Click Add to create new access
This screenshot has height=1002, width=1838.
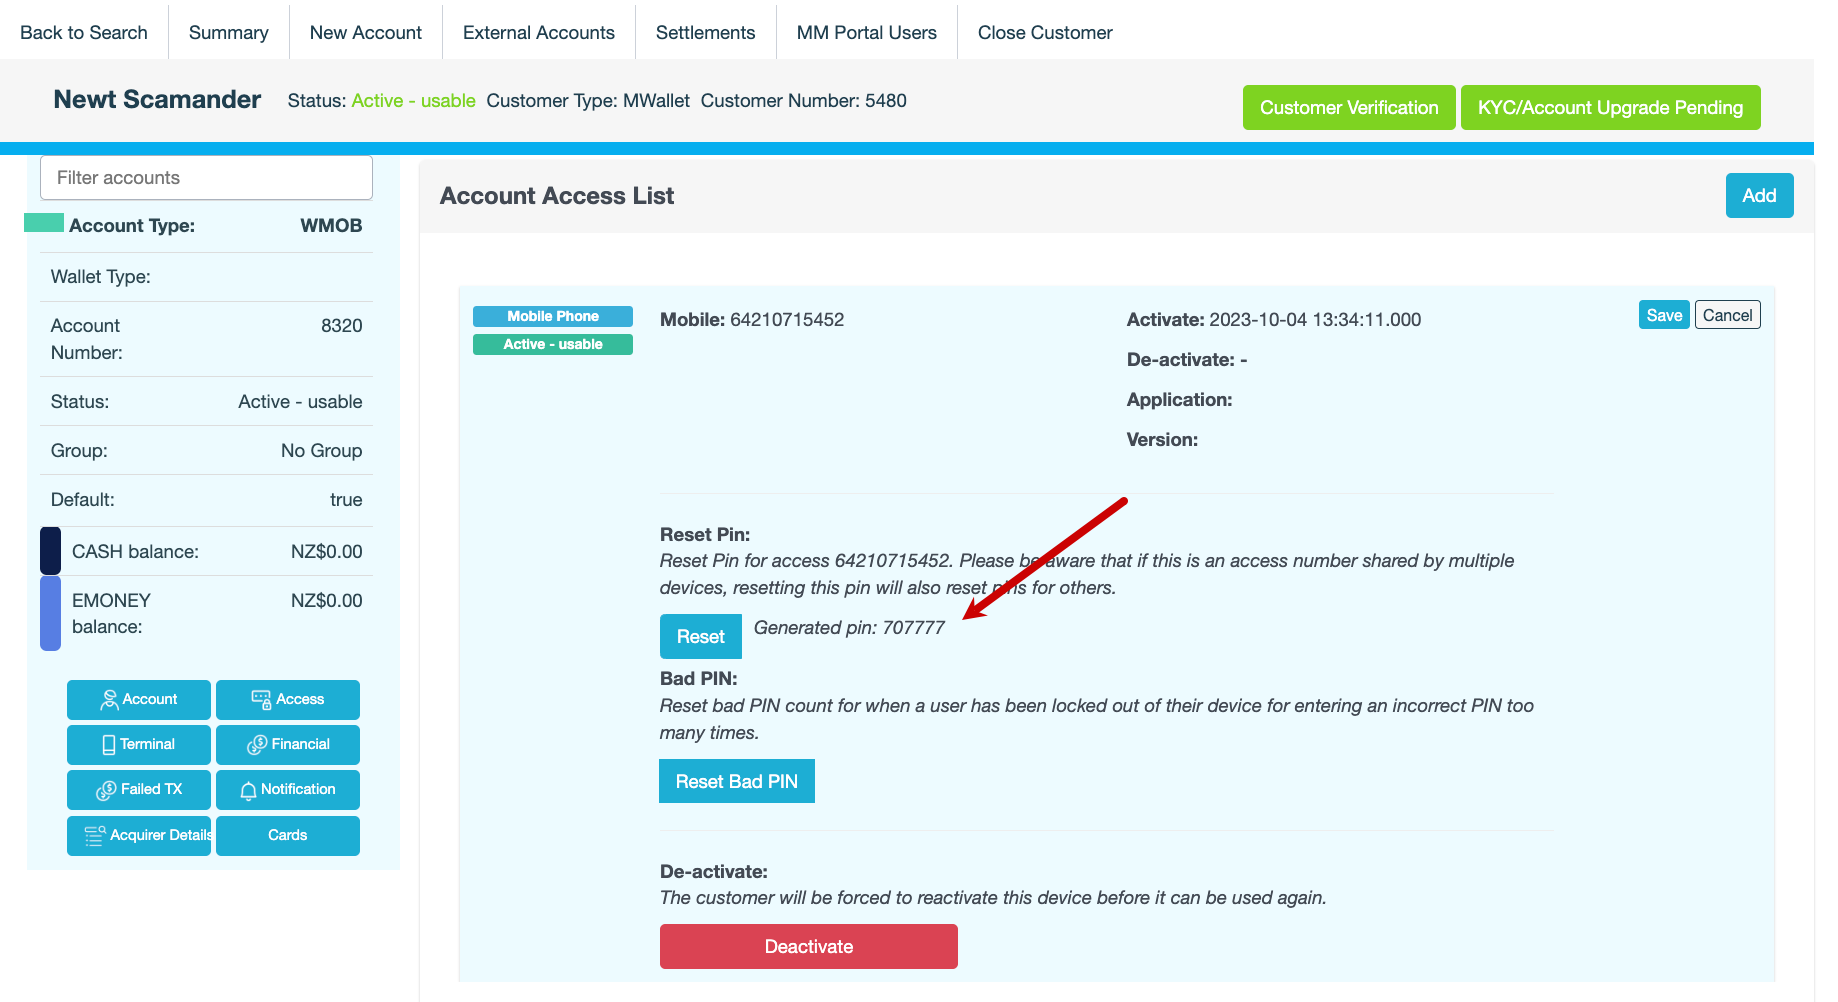click(x=1758, y=195)
